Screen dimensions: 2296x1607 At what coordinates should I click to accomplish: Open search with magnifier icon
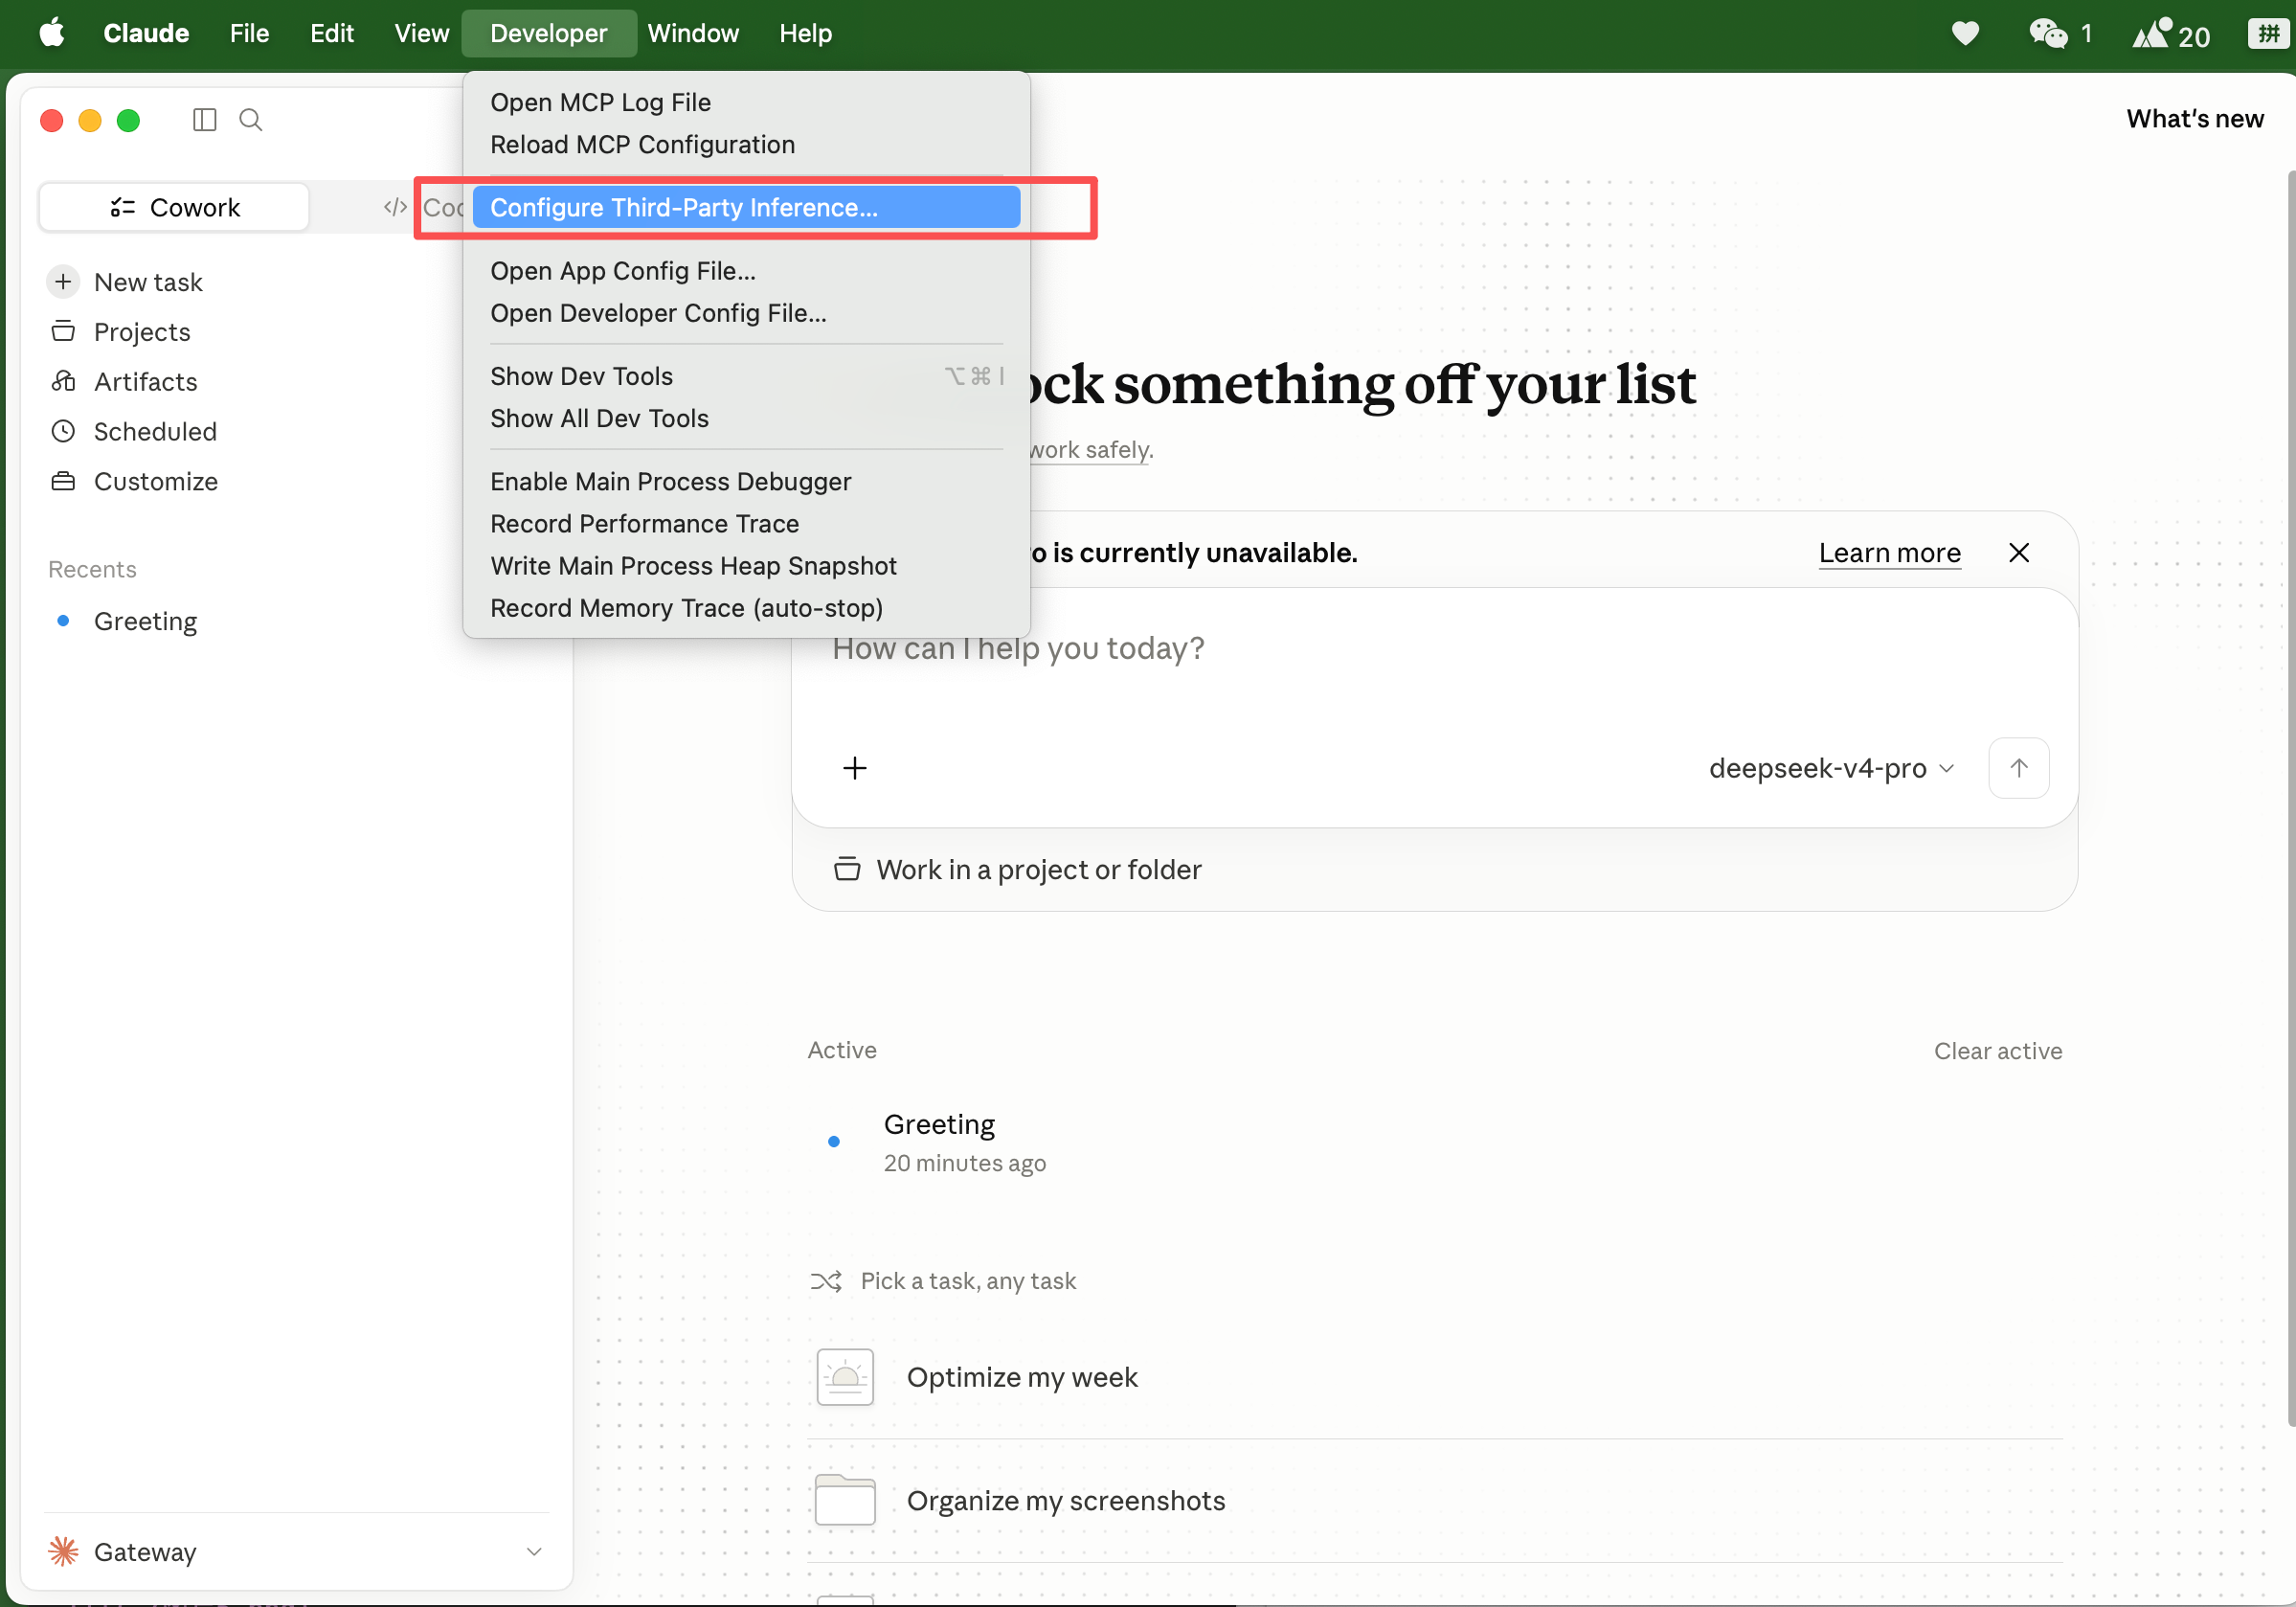[x=250, y=120]
